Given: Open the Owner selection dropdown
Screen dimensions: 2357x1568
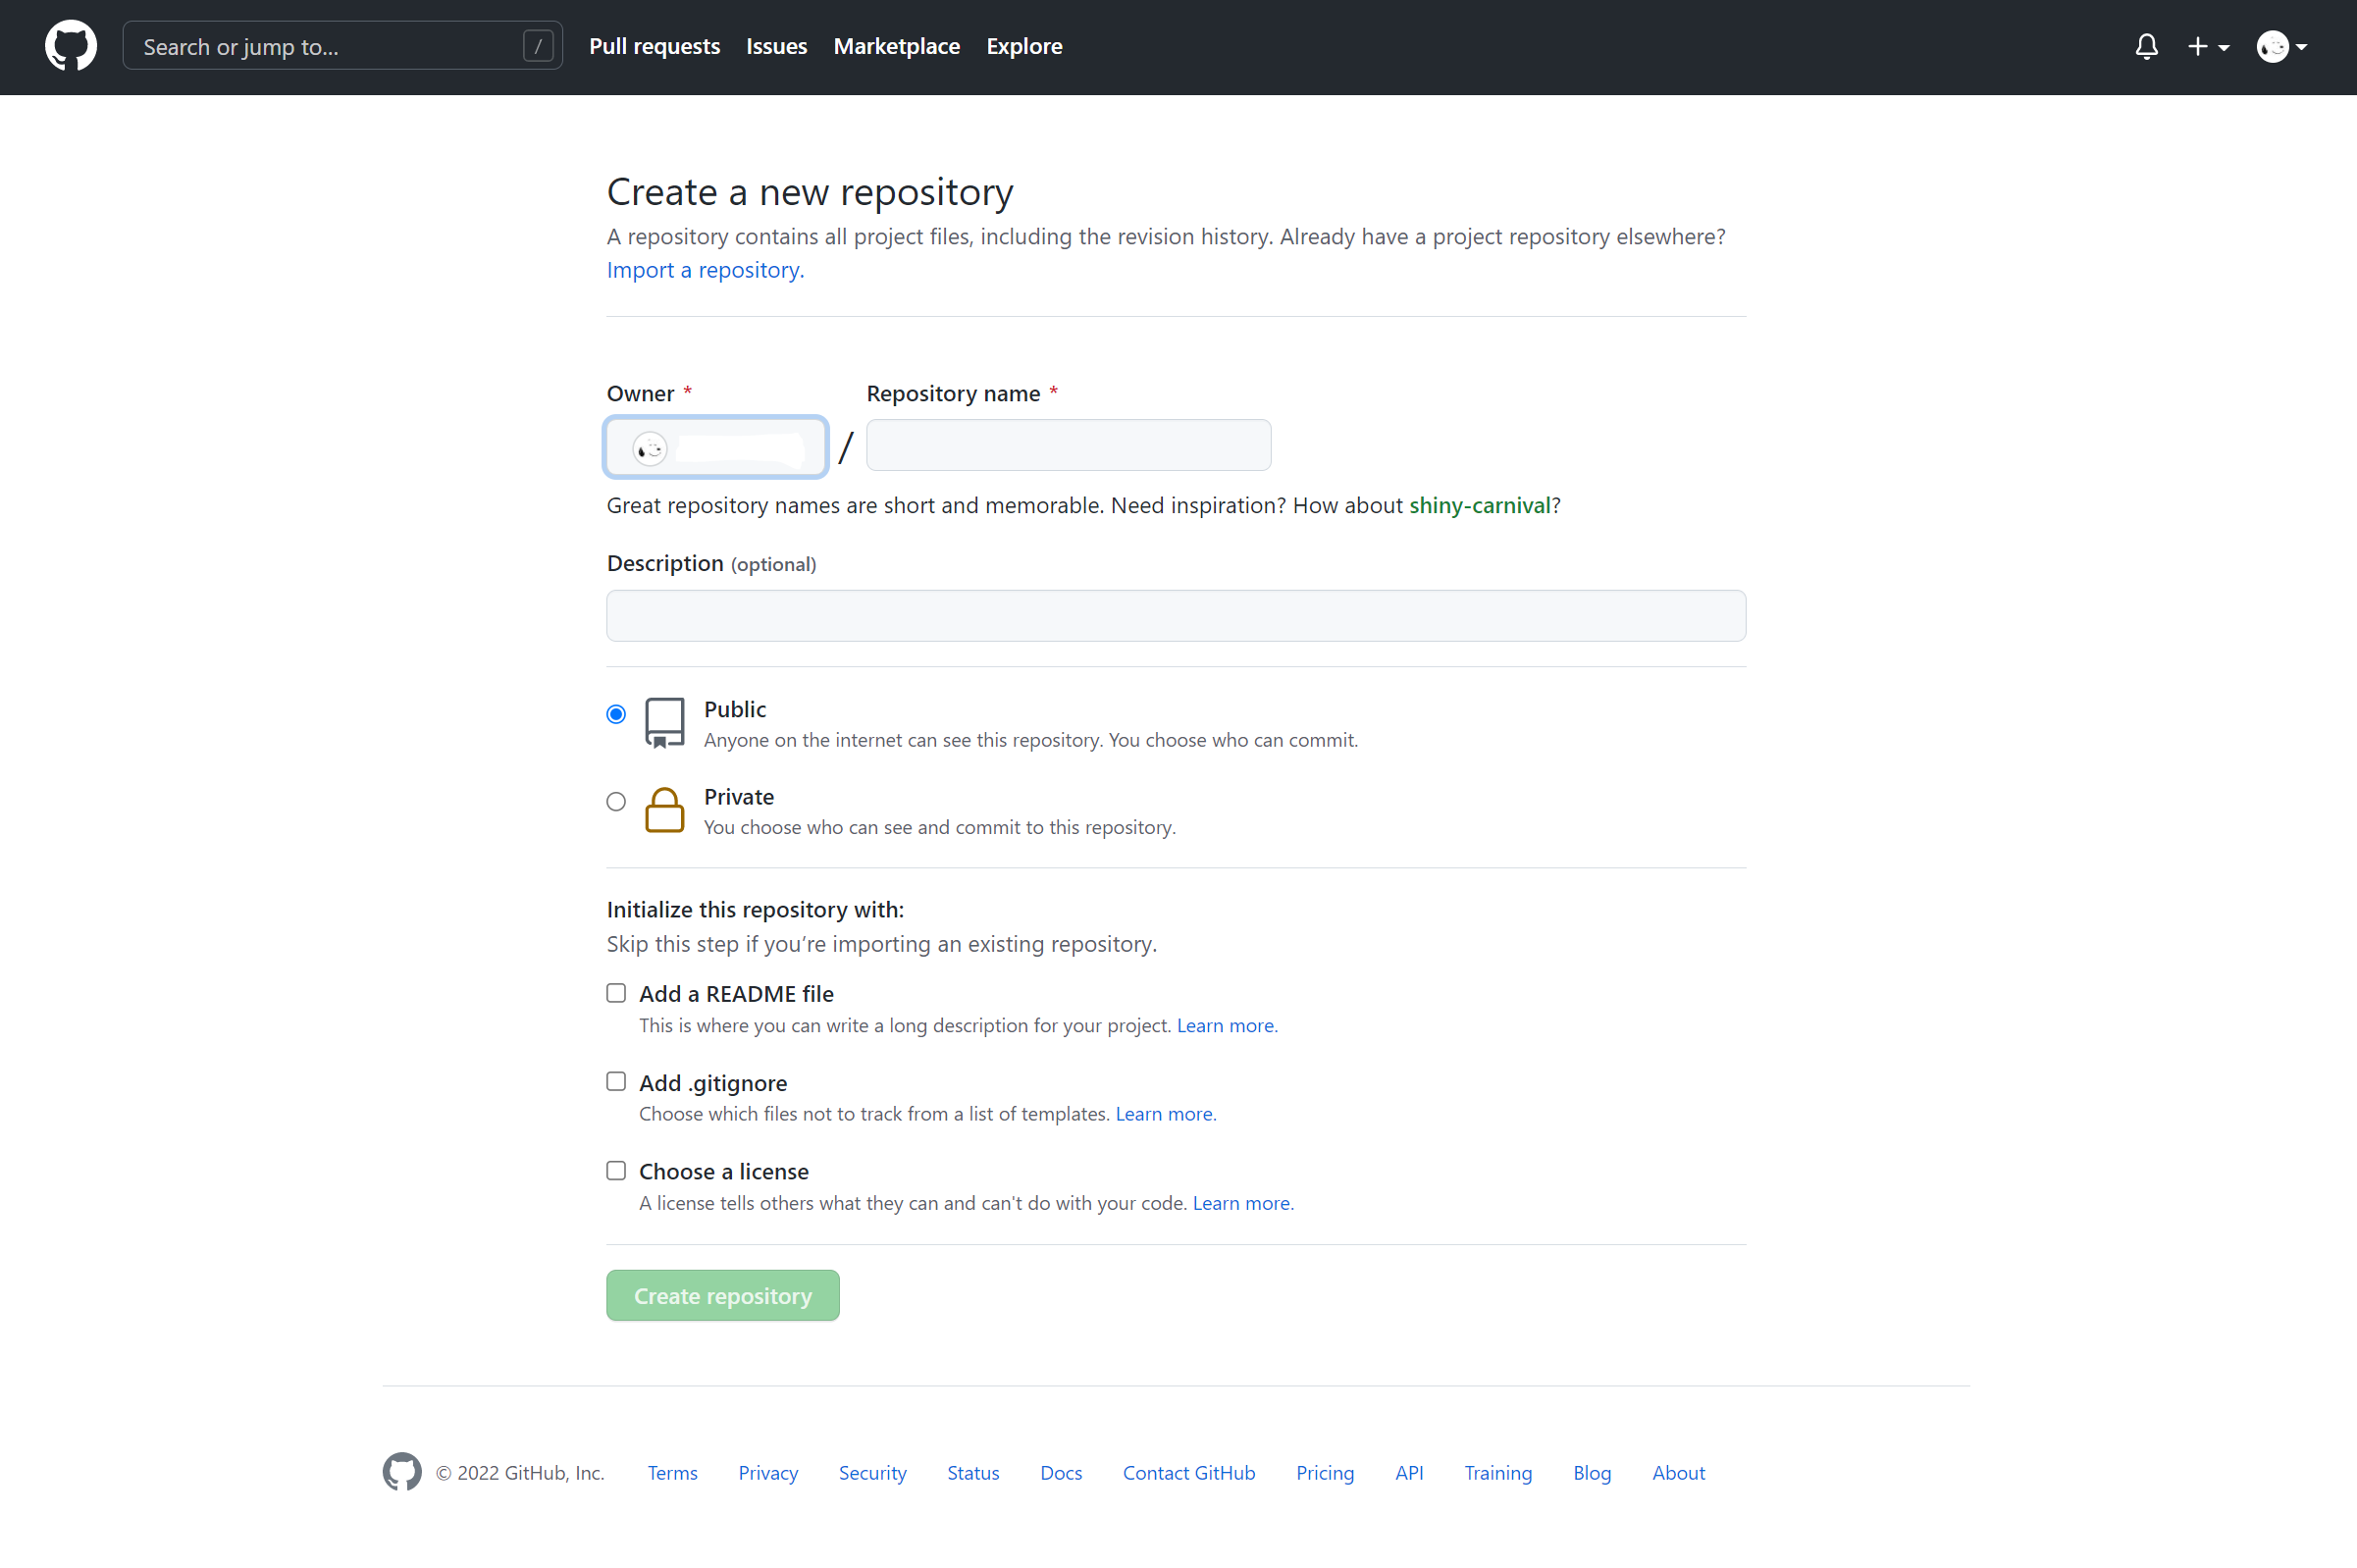Looking at the screenshot, I should (715, 447).
